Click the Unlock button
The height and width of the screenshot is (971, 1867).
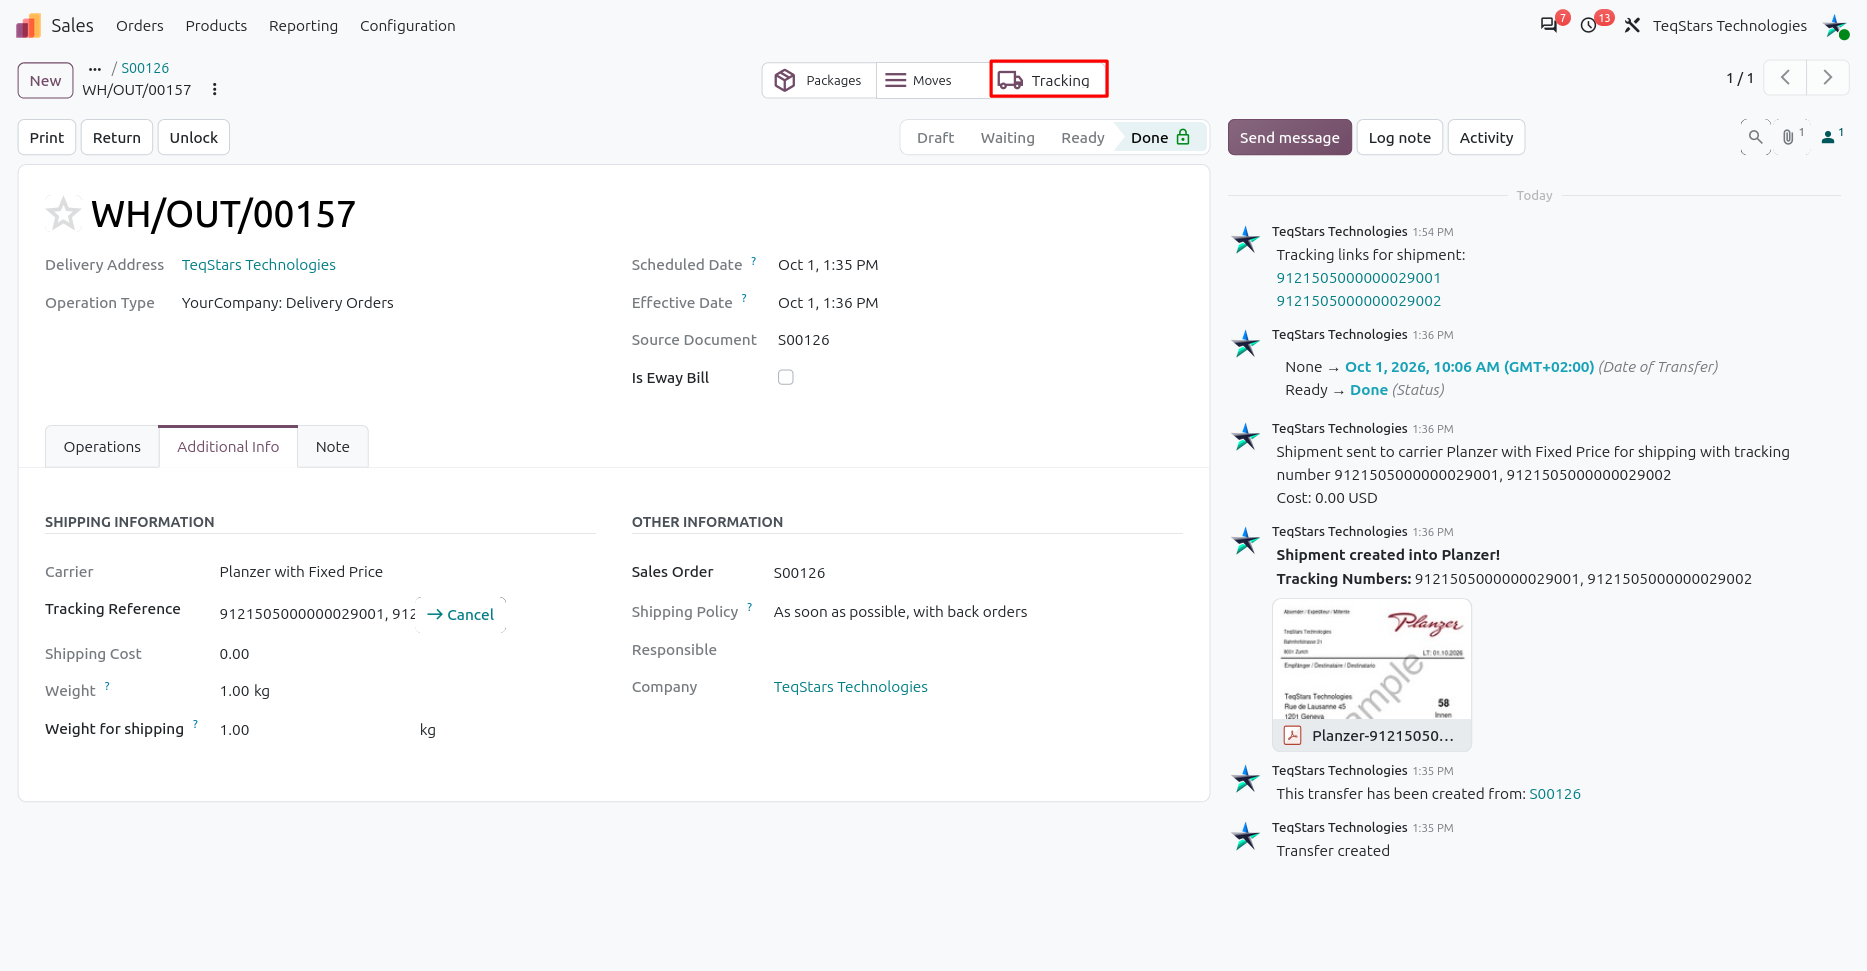tap(194, 138)
